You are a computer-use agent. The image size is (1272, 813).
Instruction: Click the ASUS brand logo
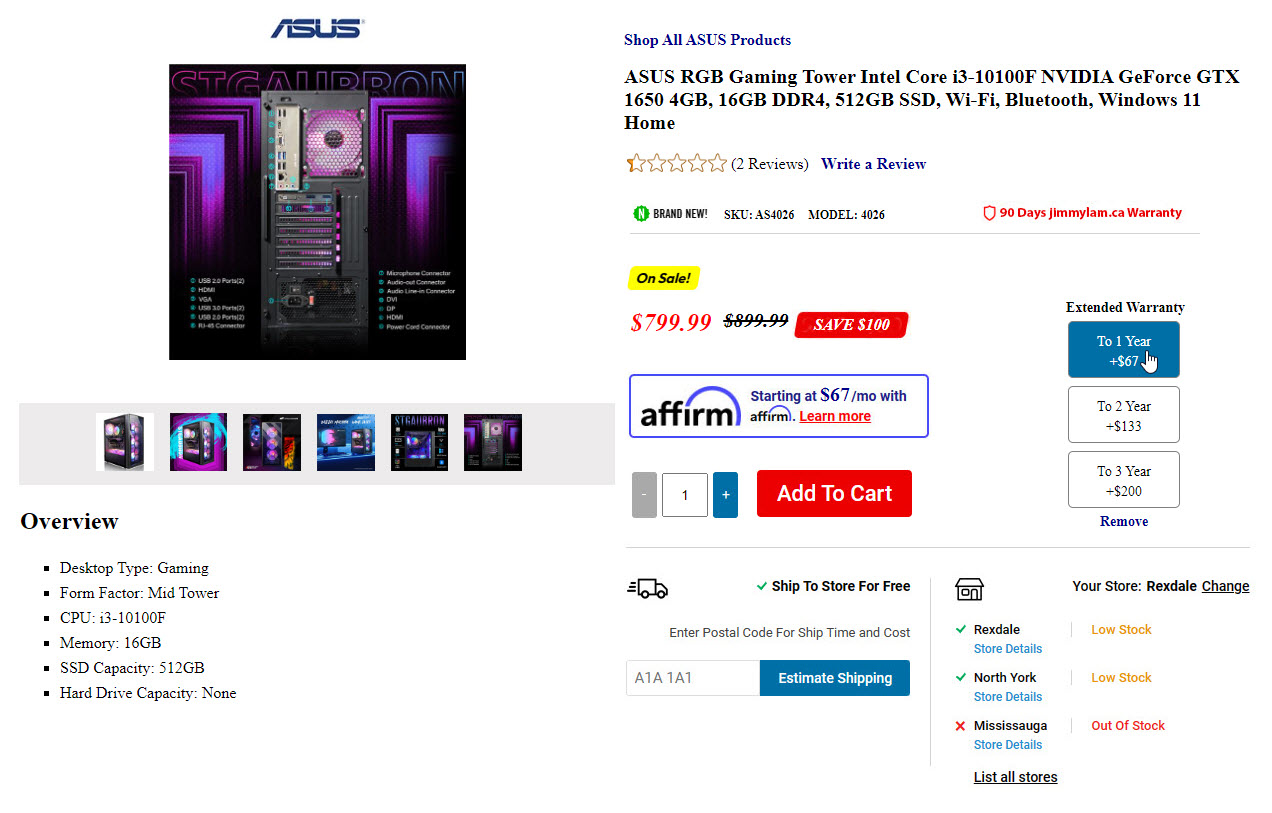(x=318, y=28)
